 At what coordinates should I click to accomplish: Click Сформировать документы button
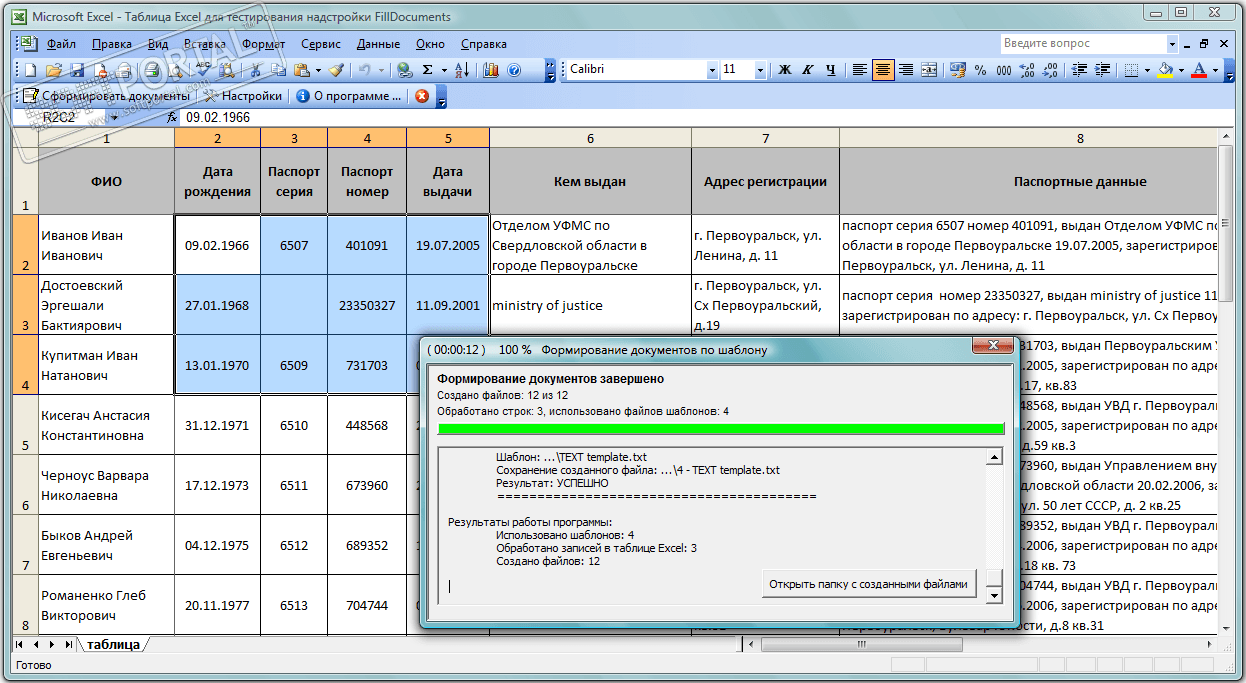click(x=106, y=96)
